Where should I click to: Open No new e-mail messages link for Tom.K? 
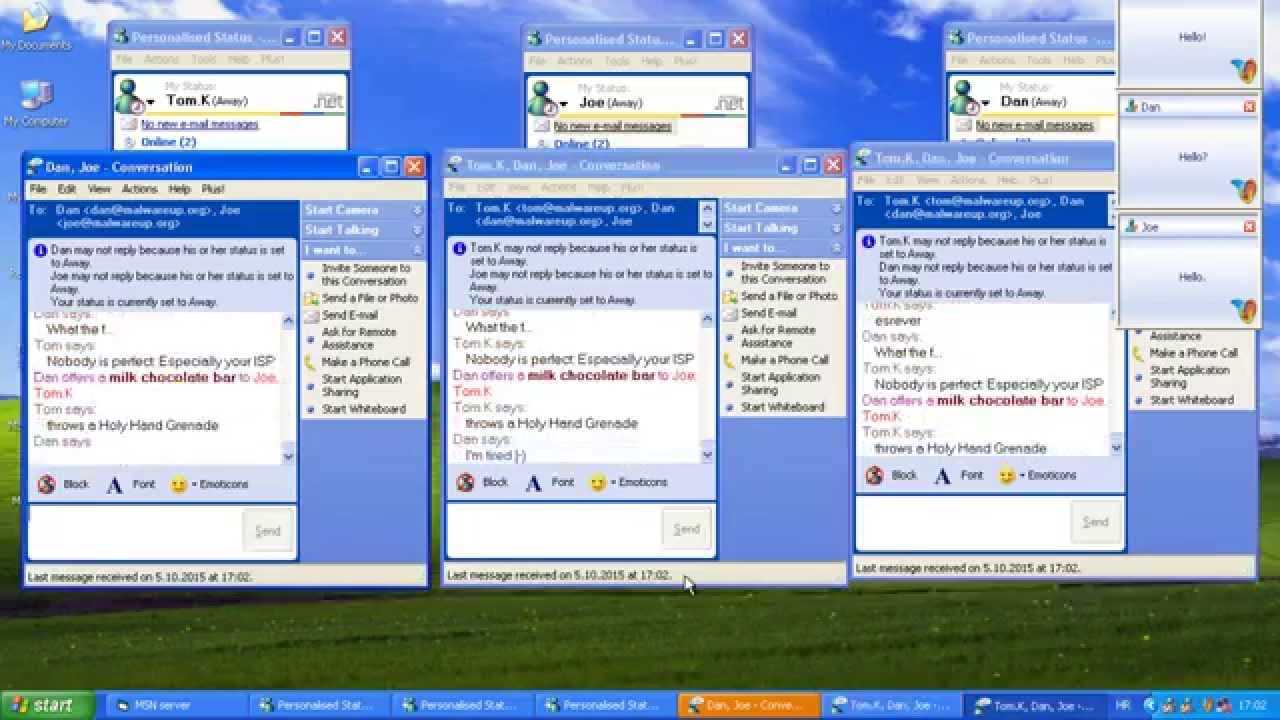pyautogui.click(x=200, y=125)
